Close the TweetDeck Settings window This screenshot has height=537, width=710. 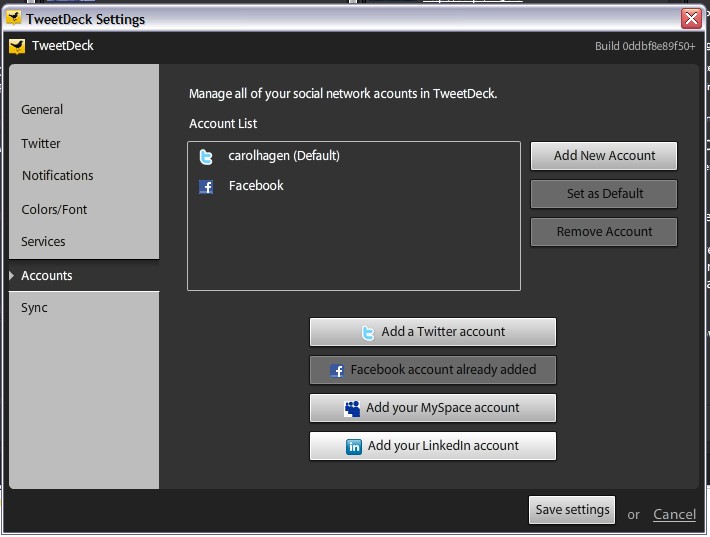691,19
